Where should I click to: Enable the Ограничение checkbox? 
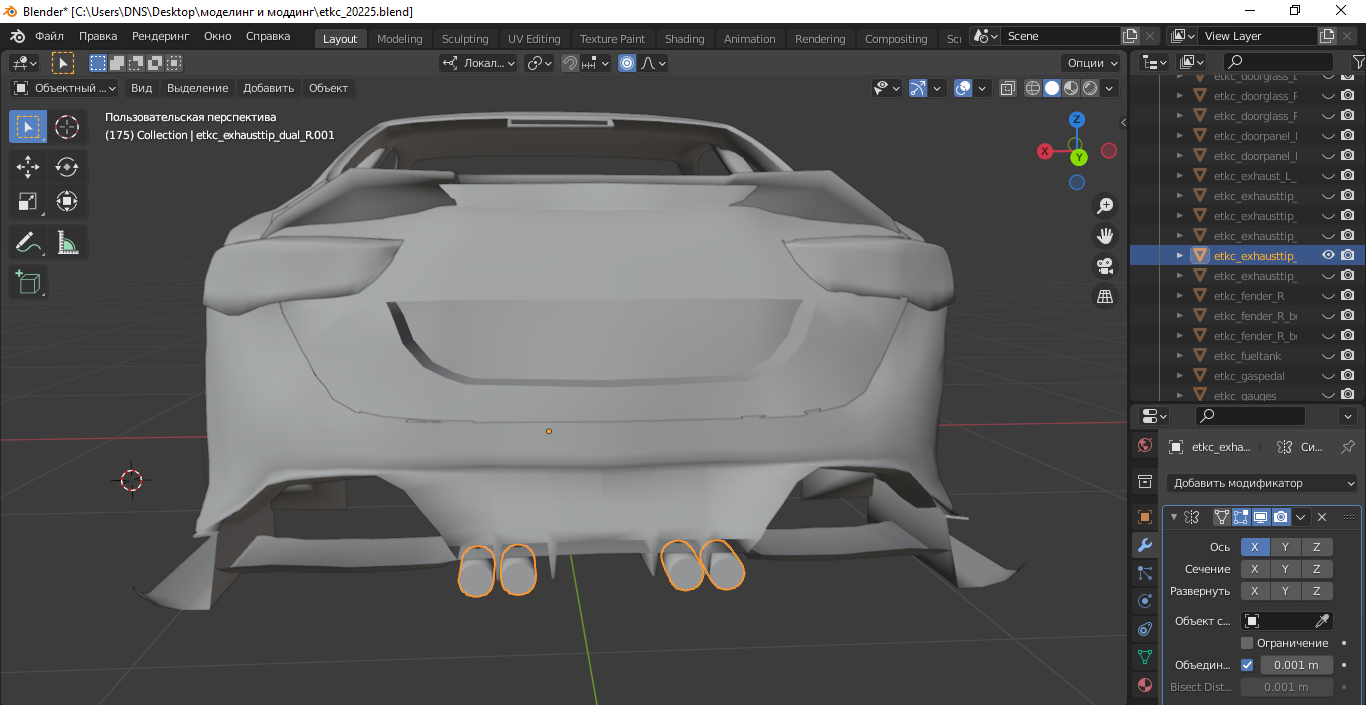(x=1247, y=643)
